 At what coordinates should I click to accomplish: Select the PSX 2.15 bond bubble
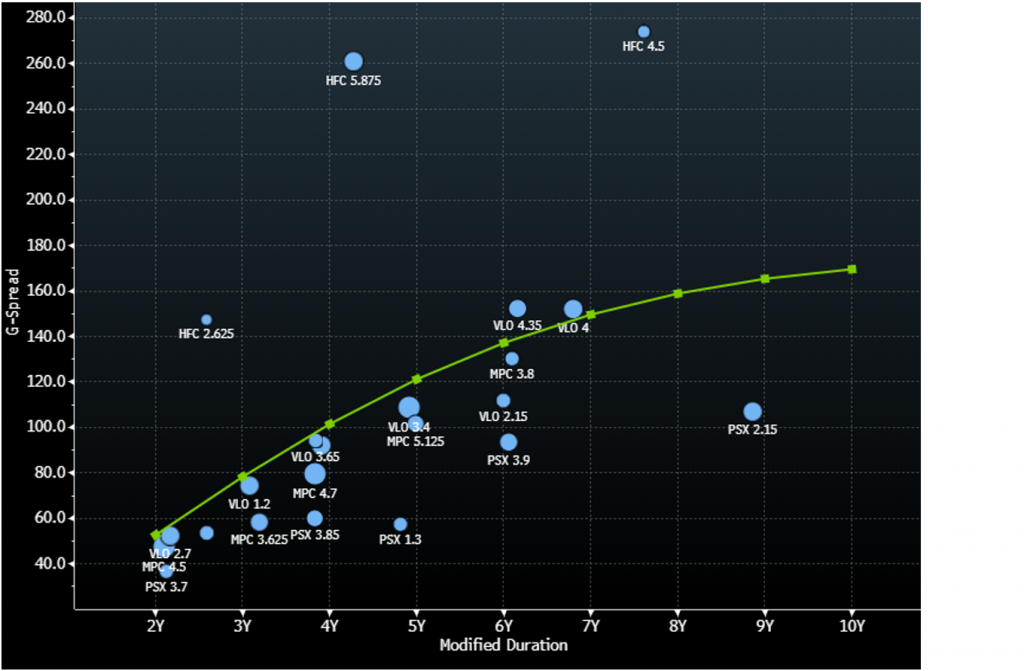[753, 412]
